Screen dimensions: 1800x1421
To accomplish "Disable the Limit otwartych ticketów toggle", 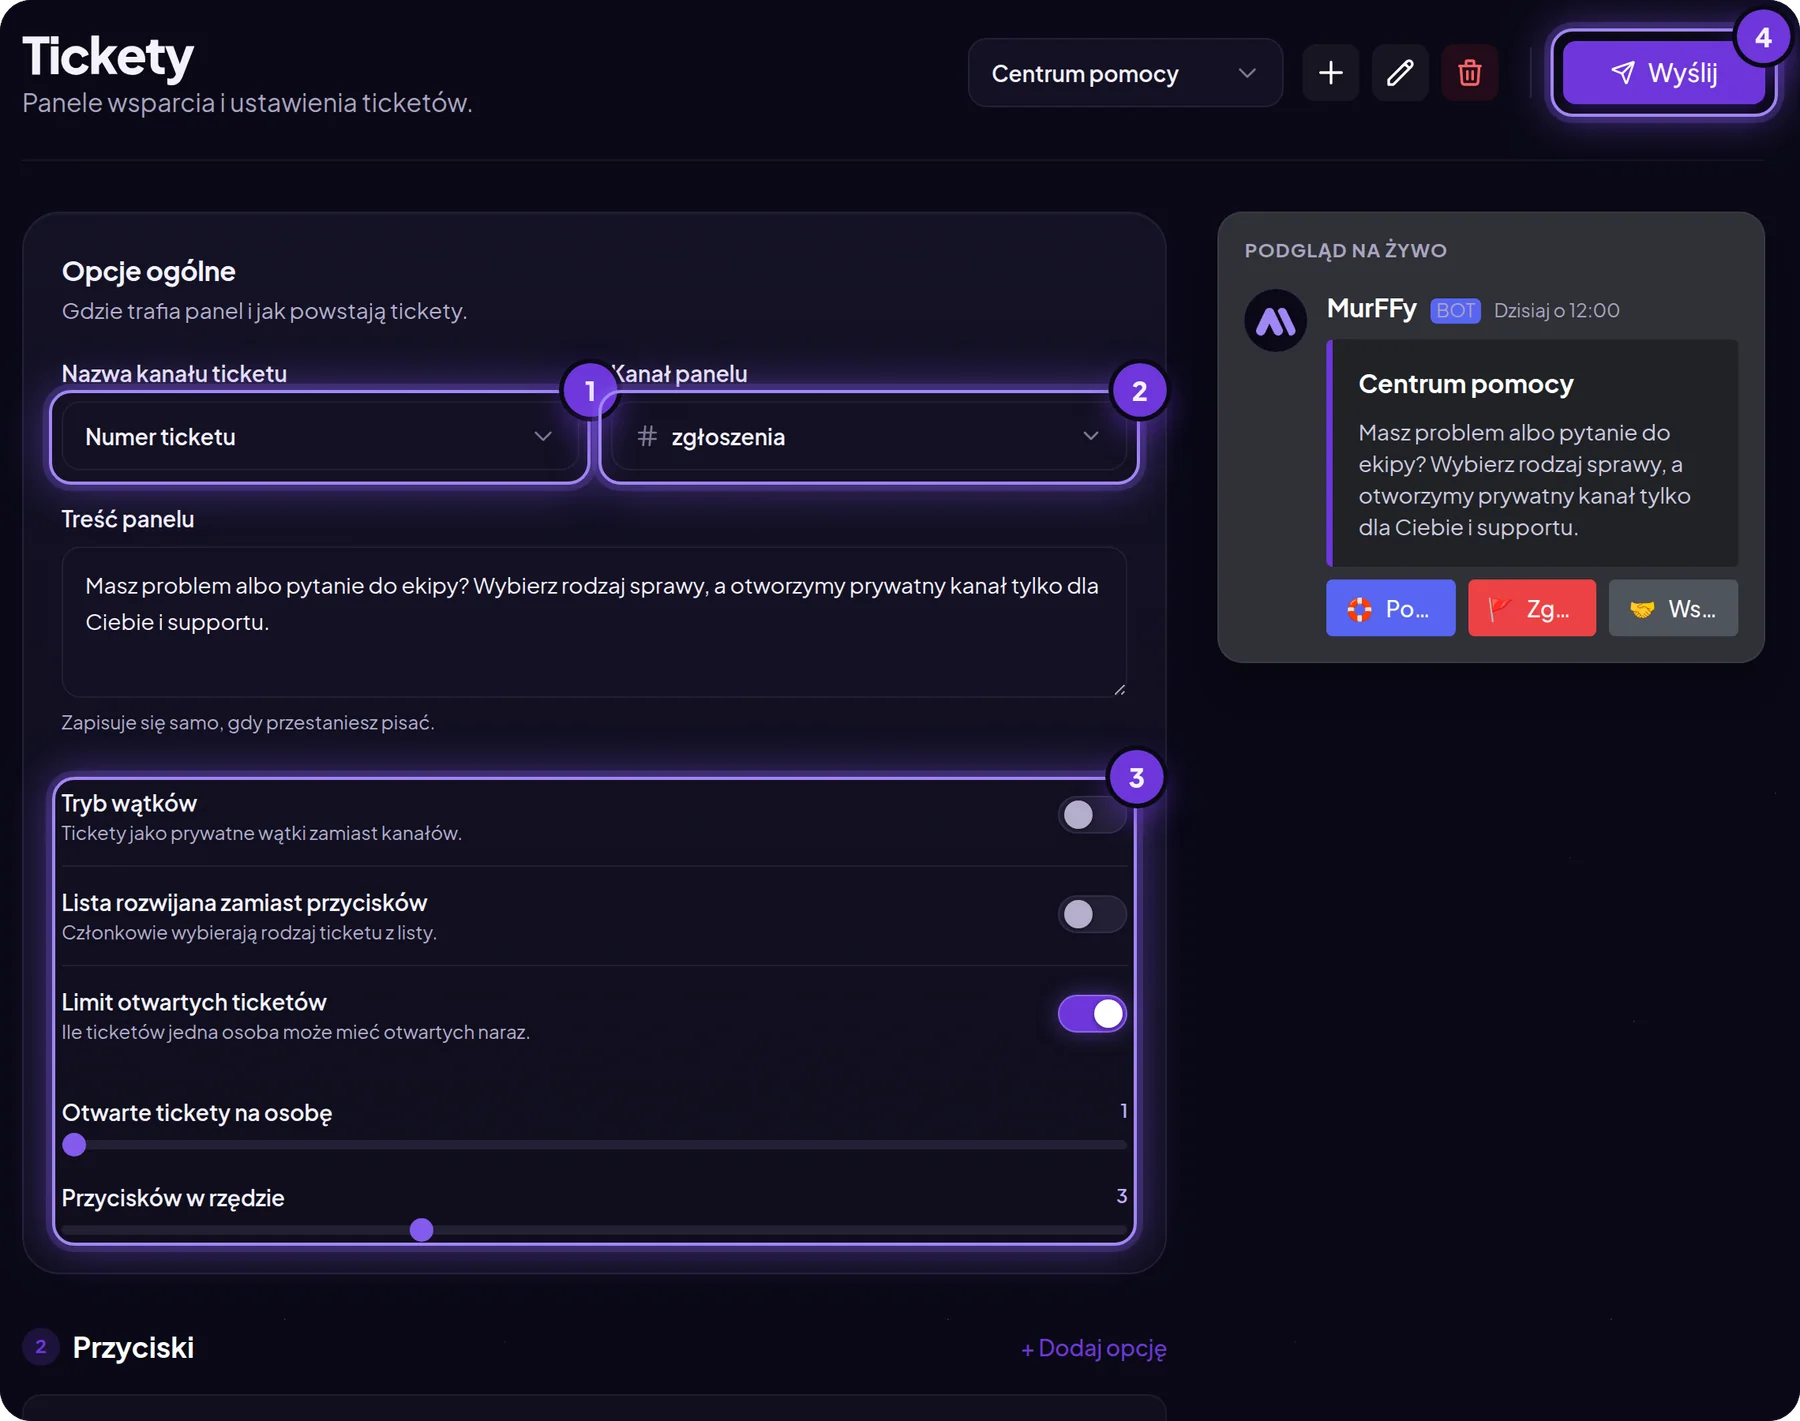I will pyautogui.click(x=1092, y=1014).
